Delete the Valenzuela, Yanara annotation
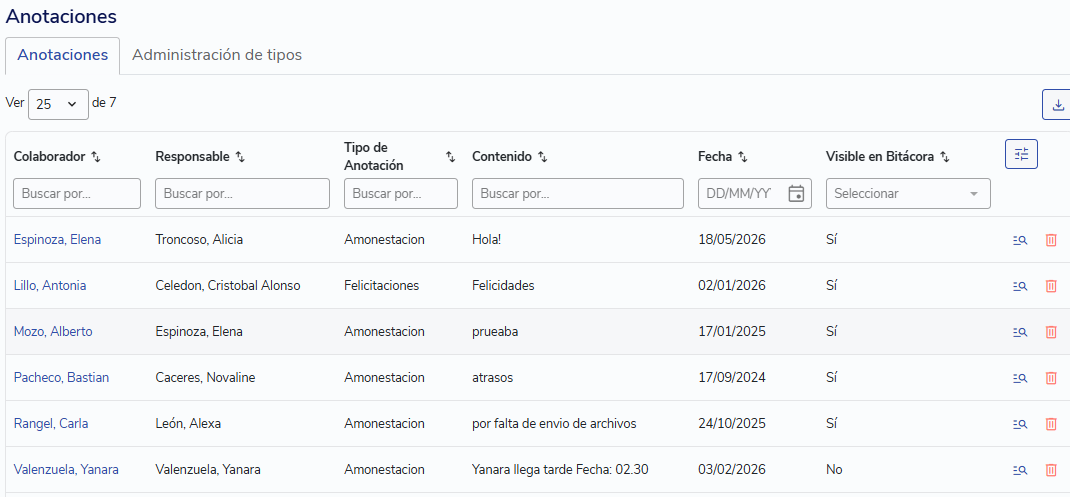This screenshot has width=1070, height=497. click(x=1051, y=470)
